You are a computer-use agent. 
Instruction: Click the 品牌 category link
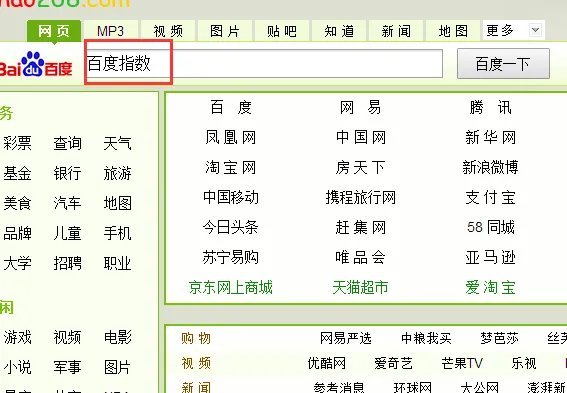17,233
